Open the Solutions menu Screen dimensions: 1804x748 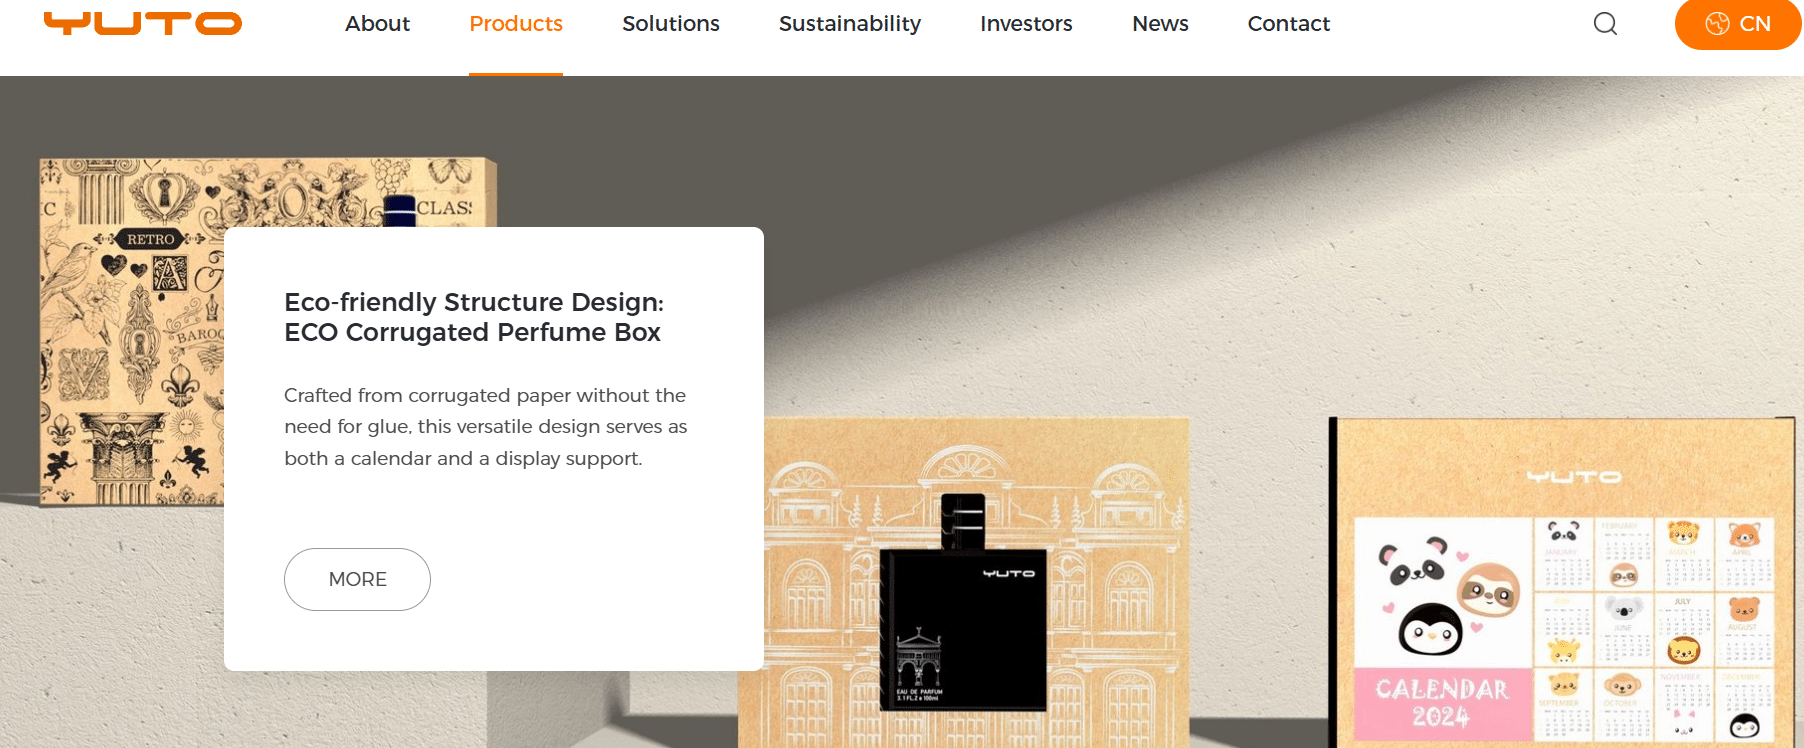tap(671, 23)
